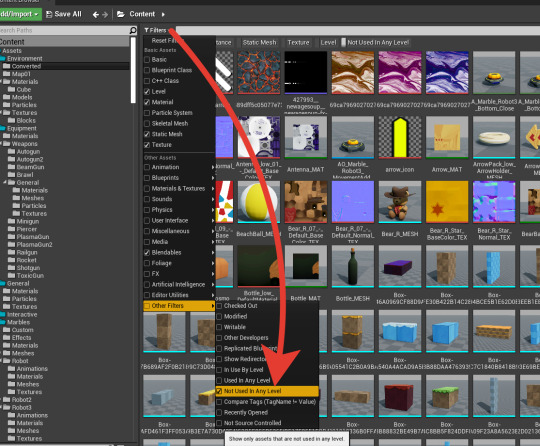Uncheck the Static Mesh filter checkbox
This screenshot has height=446, width=540.
(x=147, y=134)
